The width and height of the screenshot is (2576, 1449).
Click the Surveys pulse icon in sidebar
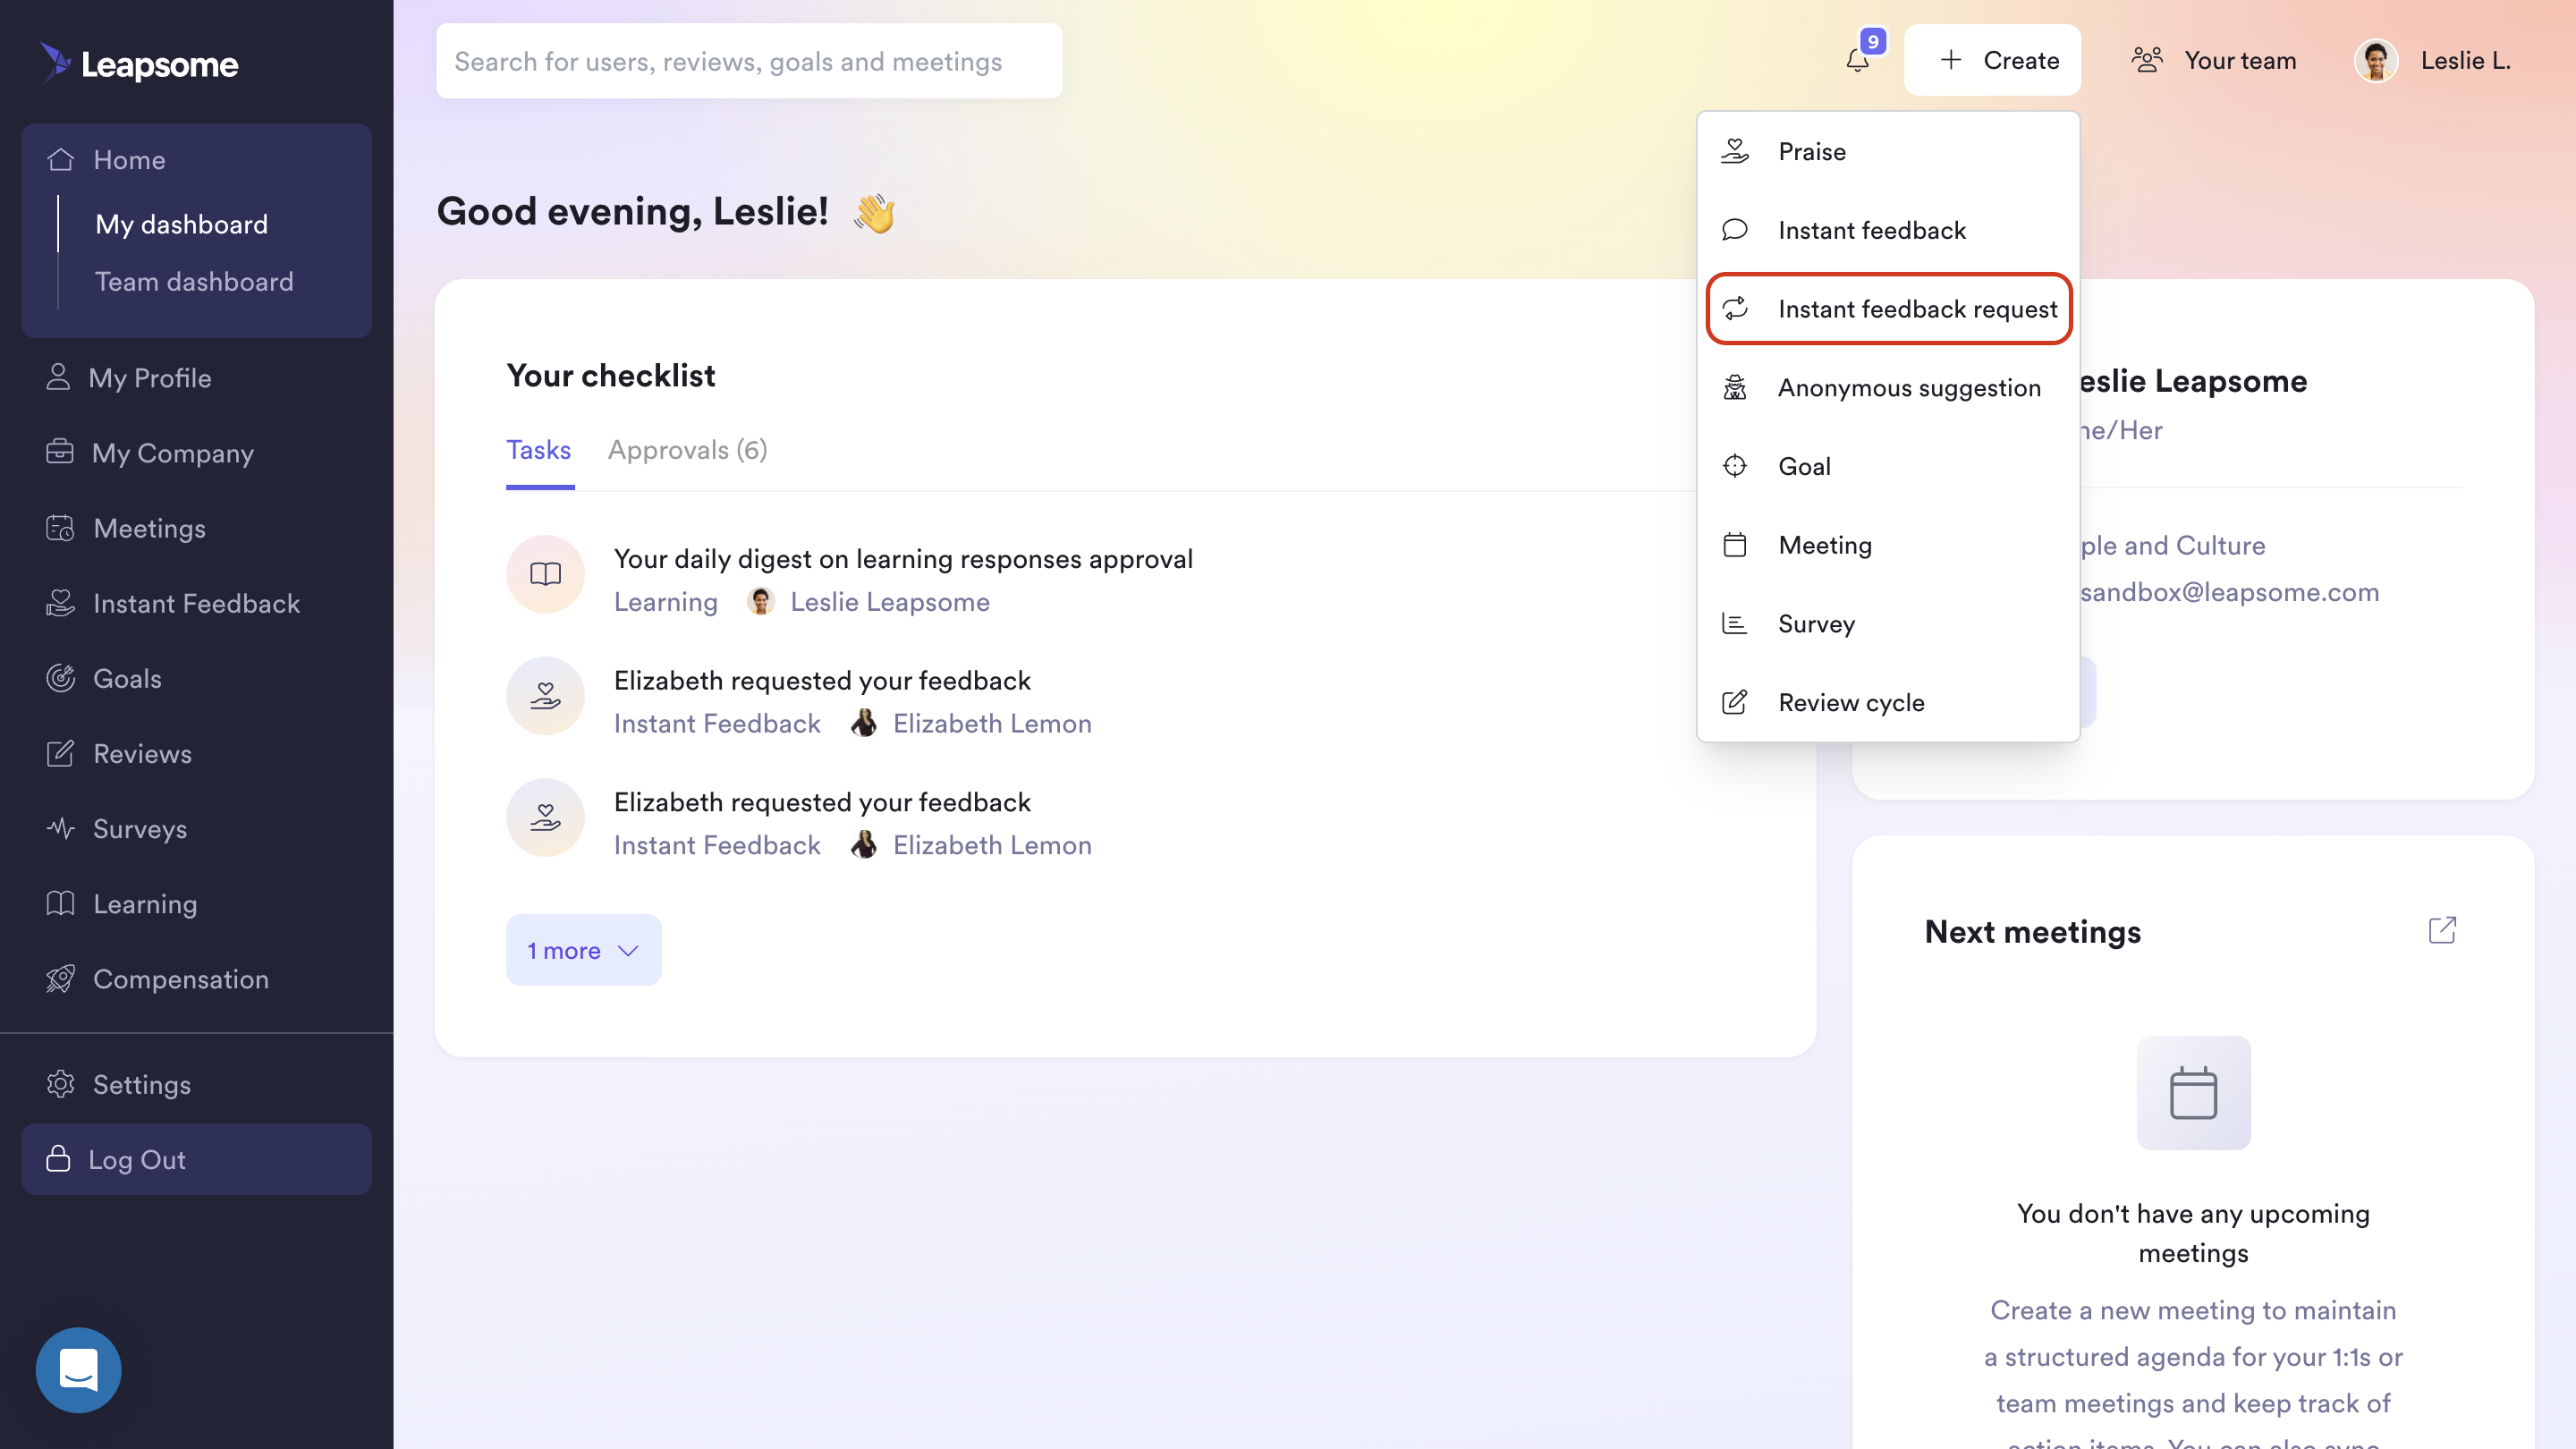coord(60,828)
